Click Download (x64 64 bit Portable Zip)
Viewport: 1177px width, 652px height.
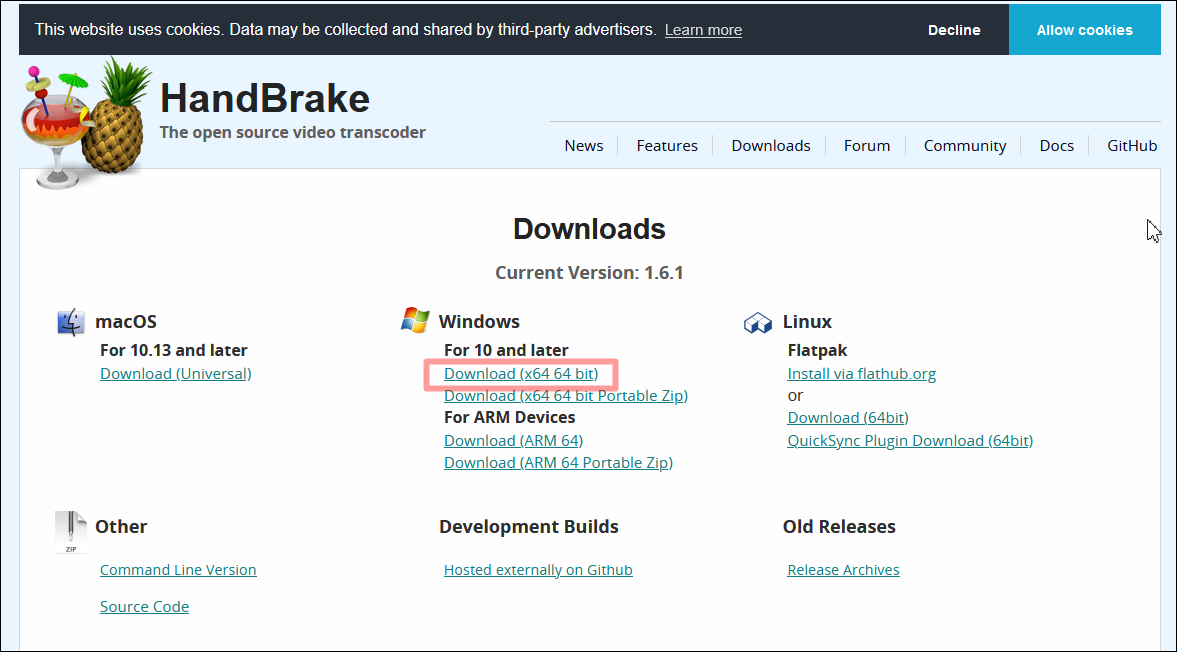tap(565, 395)
